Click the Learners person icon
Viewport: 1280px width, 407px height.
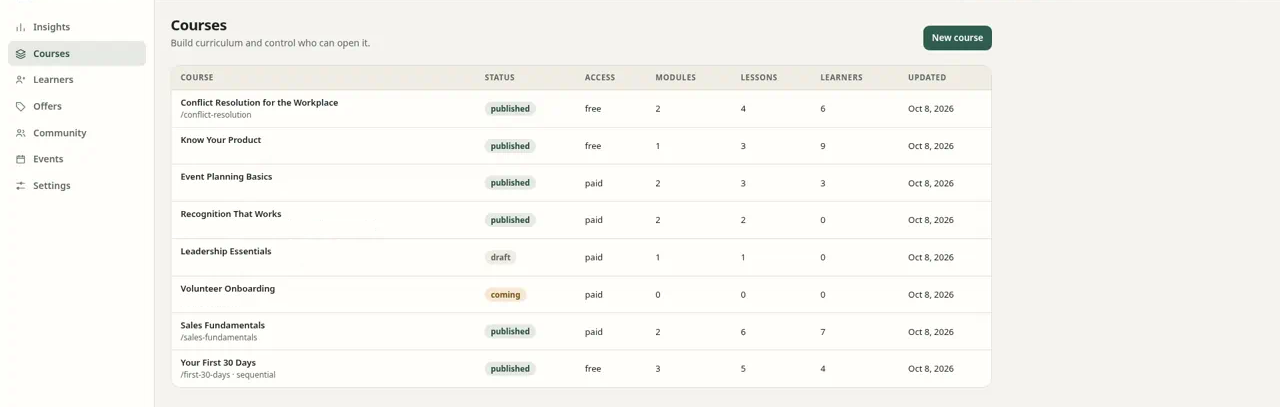[21, 80]
